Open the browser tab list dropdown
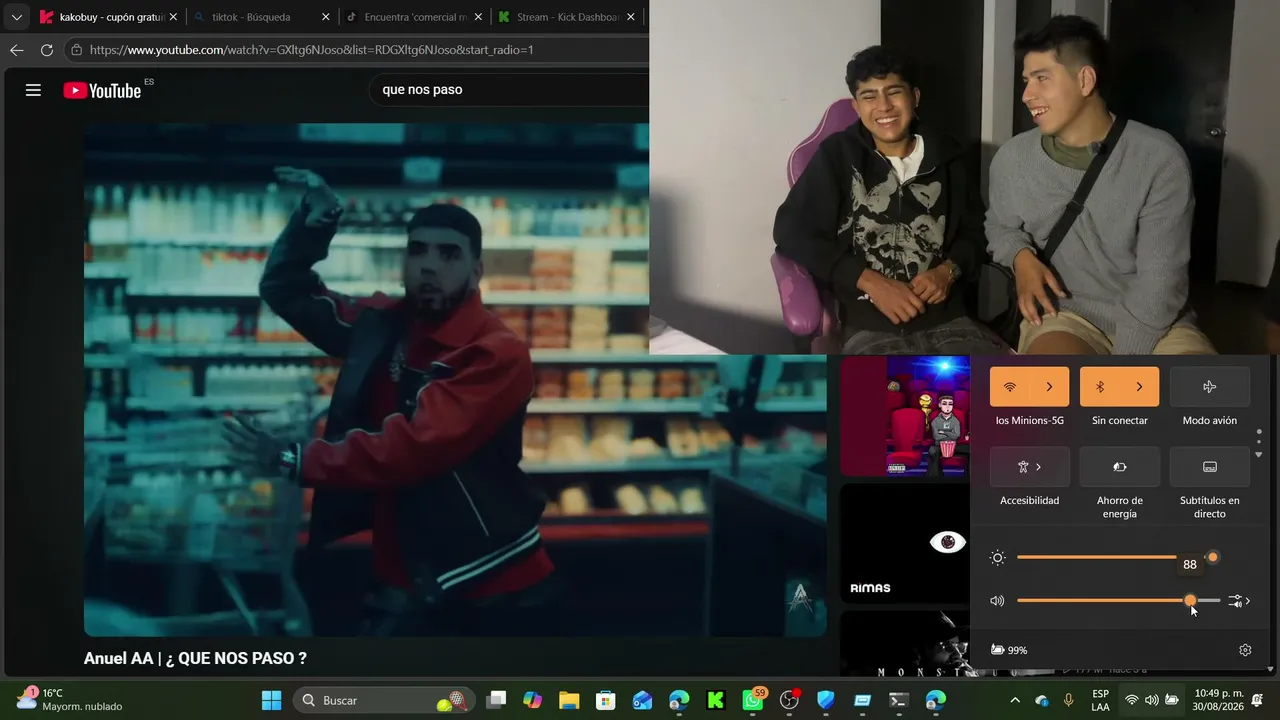 coord(17,17)
